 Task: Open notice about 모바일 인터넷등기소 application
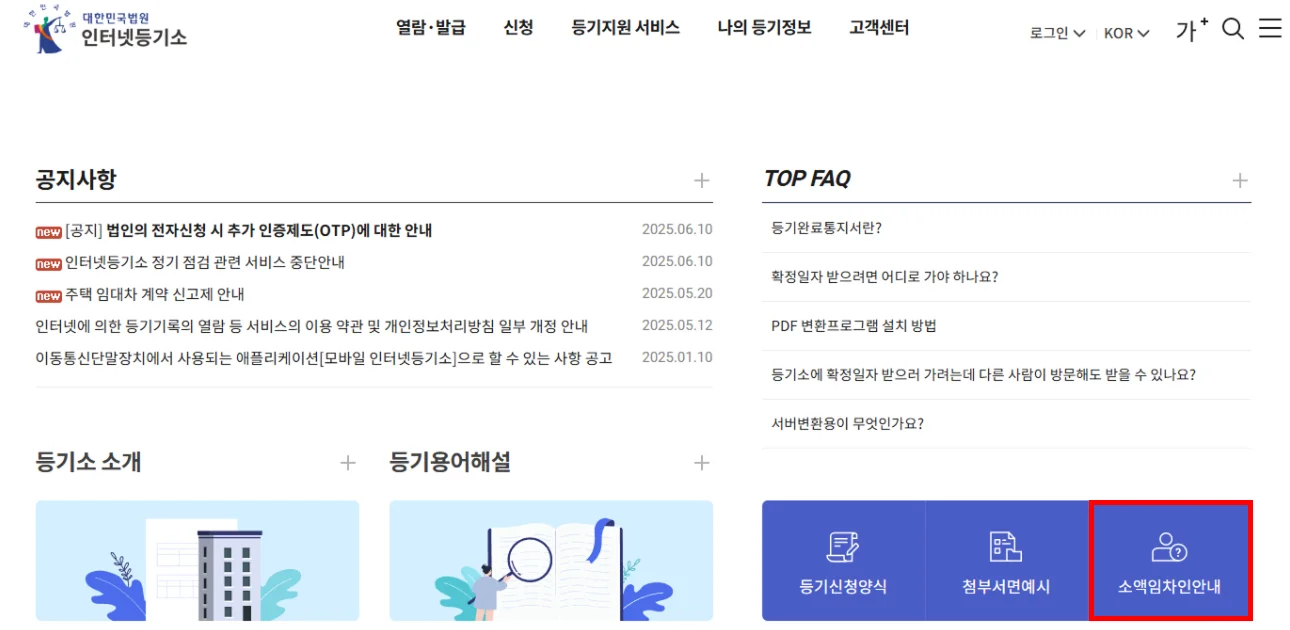click(324, 358)
